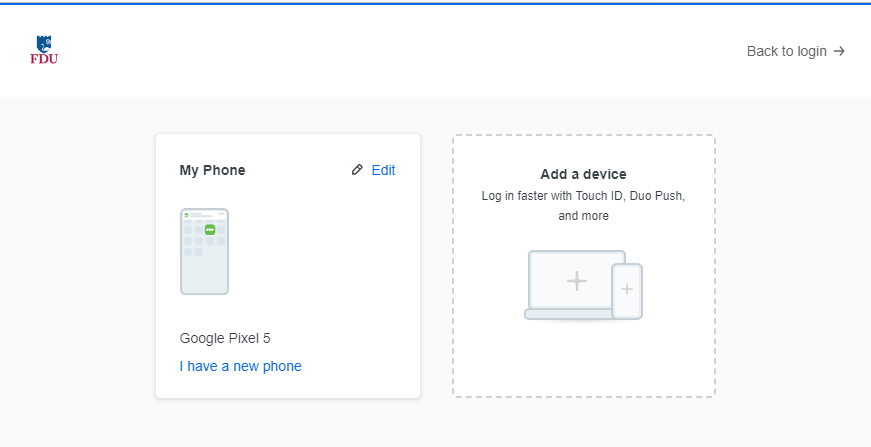Click the pencil icon next to Edit
The image size is (871, 447).
click(x=357, y=170)
